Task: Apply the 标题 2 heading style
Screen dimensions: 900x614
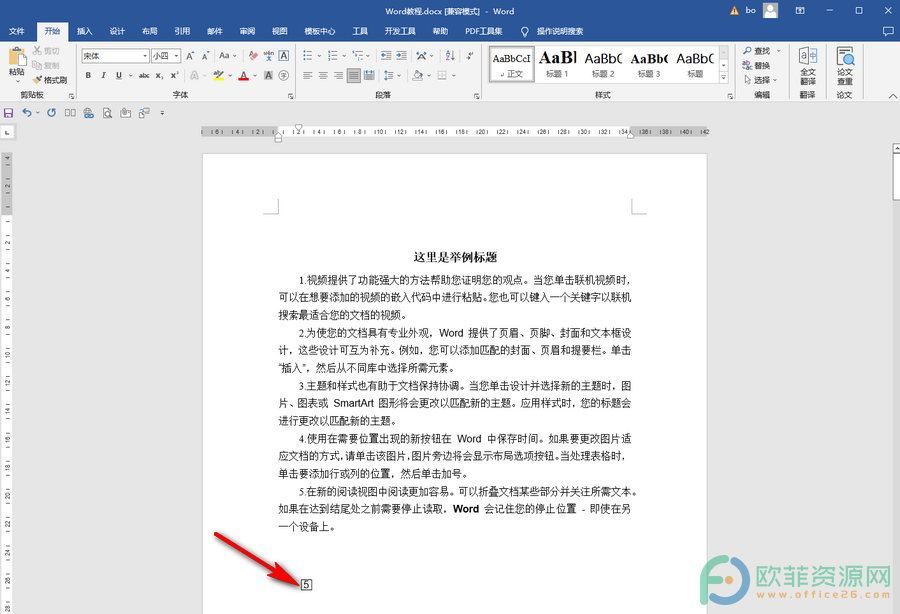Action: (603, 65)
